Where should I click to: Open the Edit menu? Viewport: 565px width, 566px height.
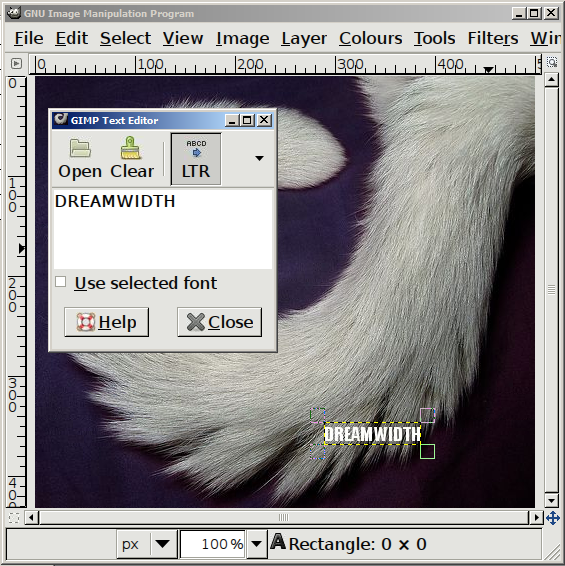tap(71, 38)
